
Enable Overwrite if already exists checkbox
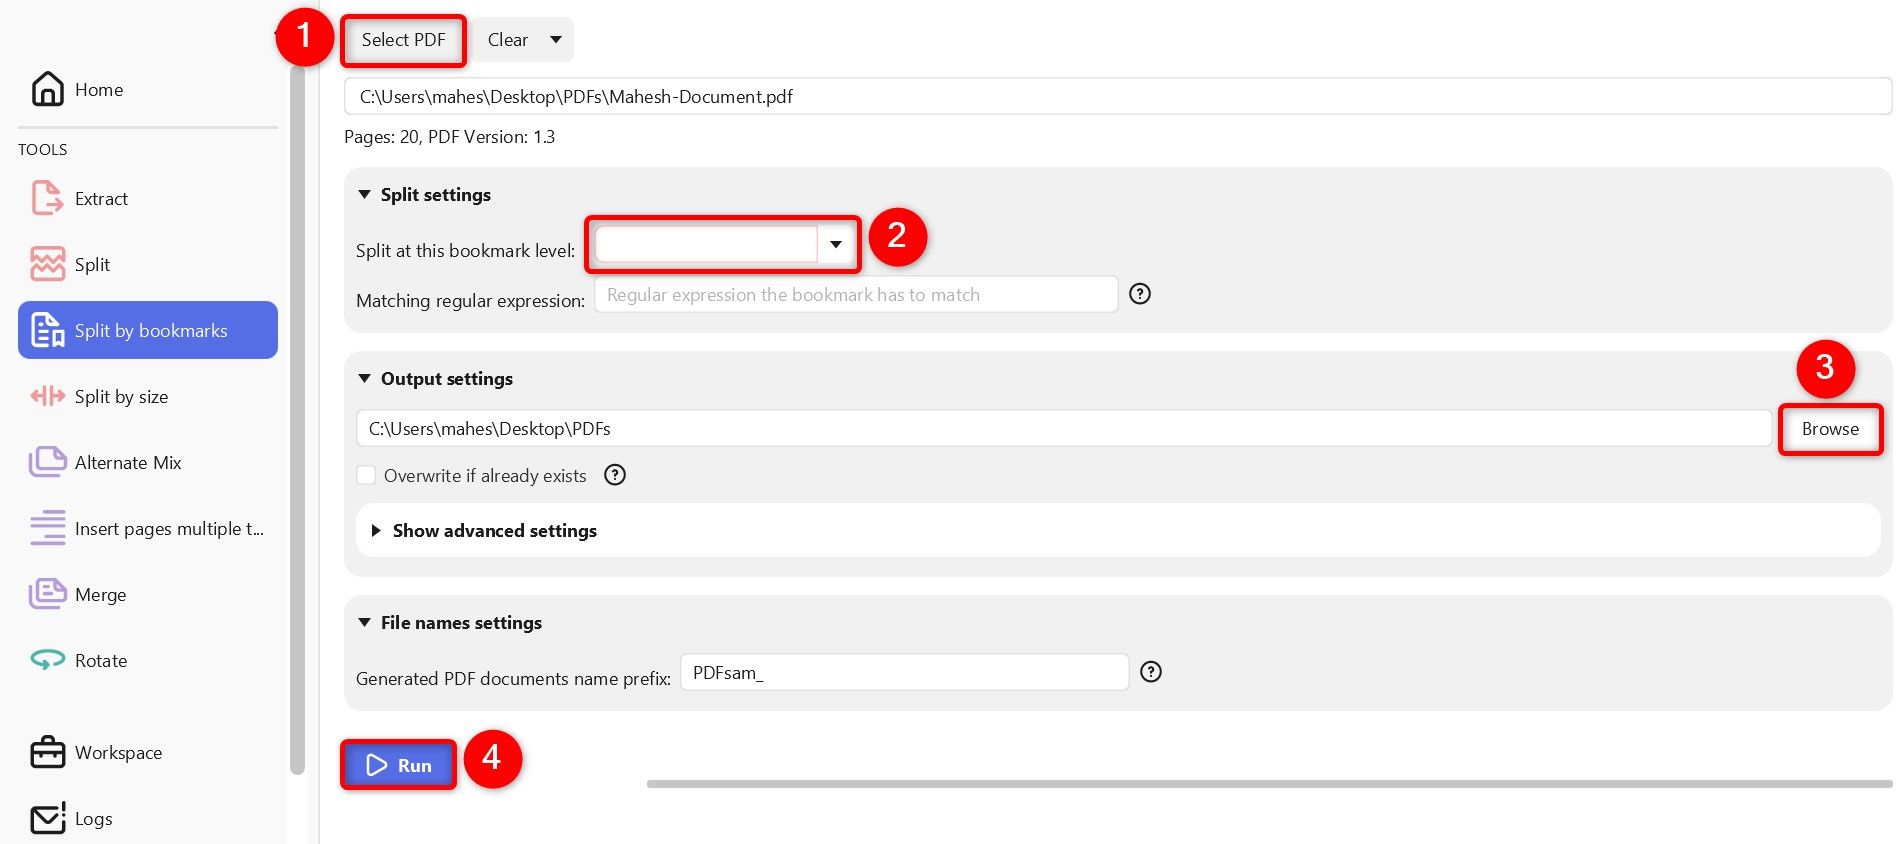click(x=367, y=475)
